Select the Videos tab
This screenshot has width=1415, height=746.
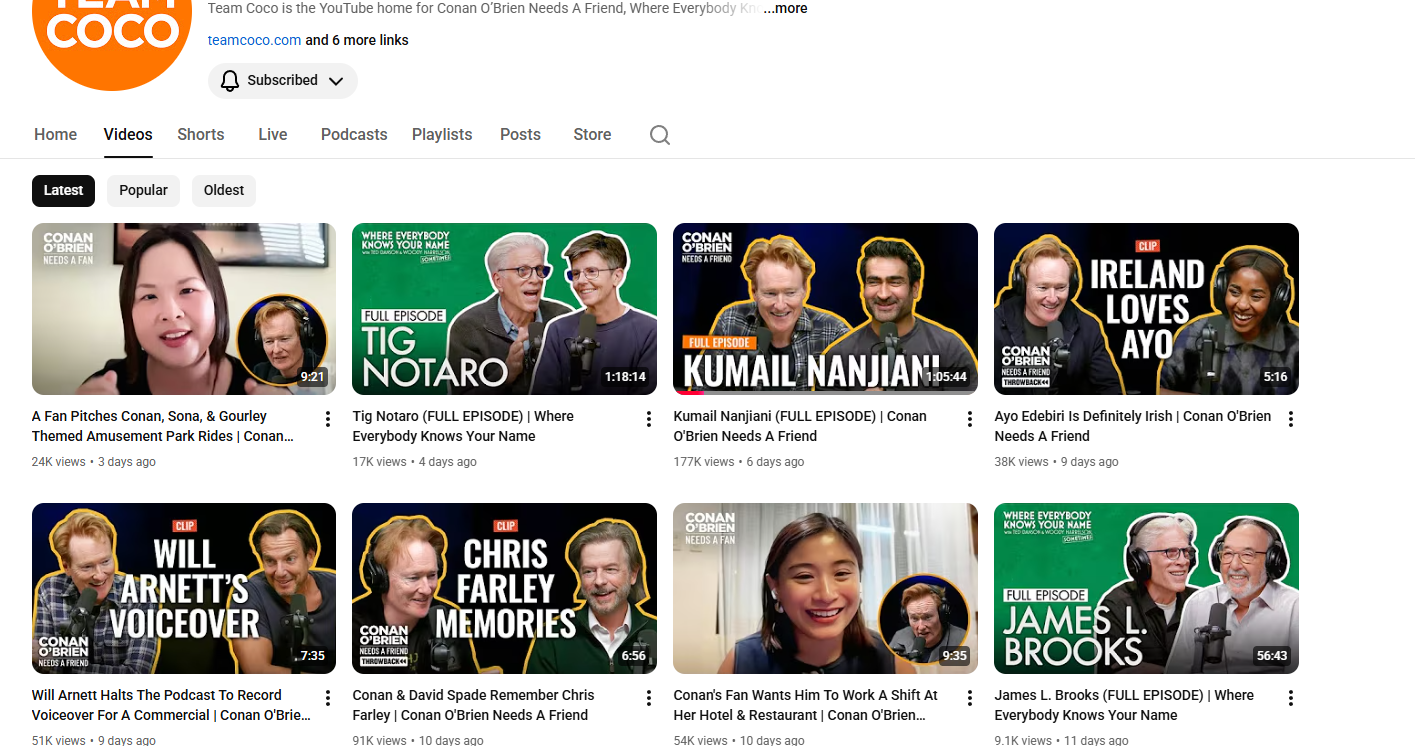click(x=128, y=135)
